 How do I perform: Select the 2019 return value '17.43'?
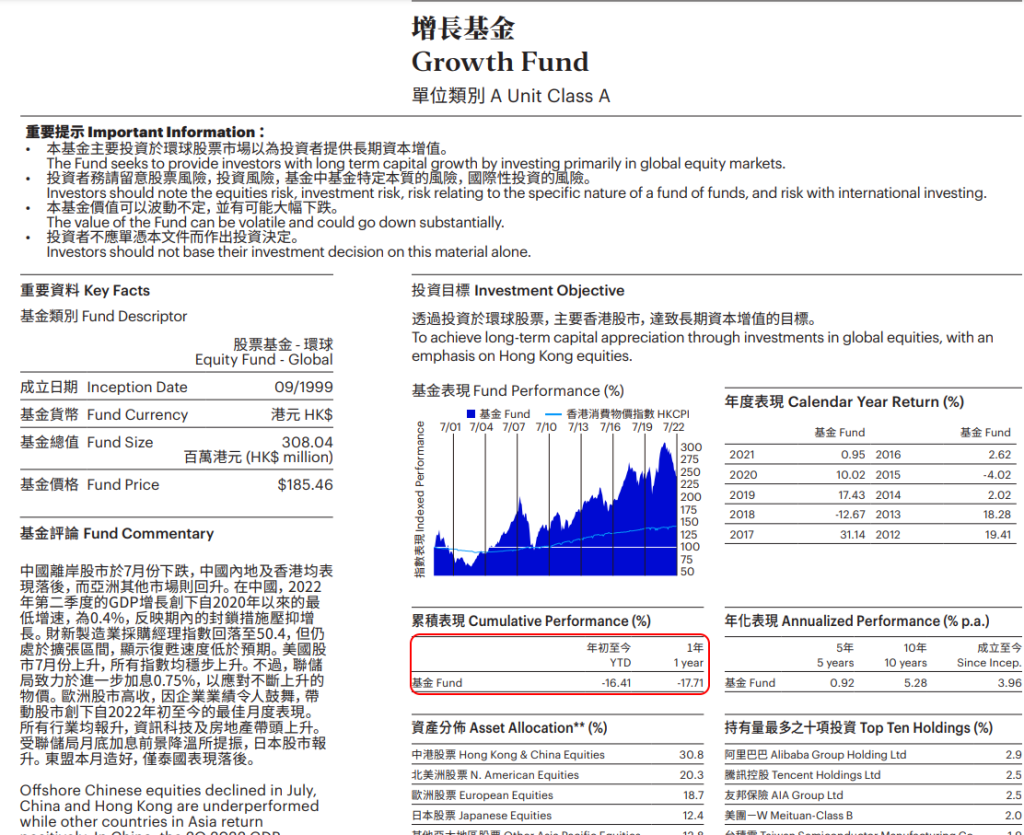tap(852, 495)
